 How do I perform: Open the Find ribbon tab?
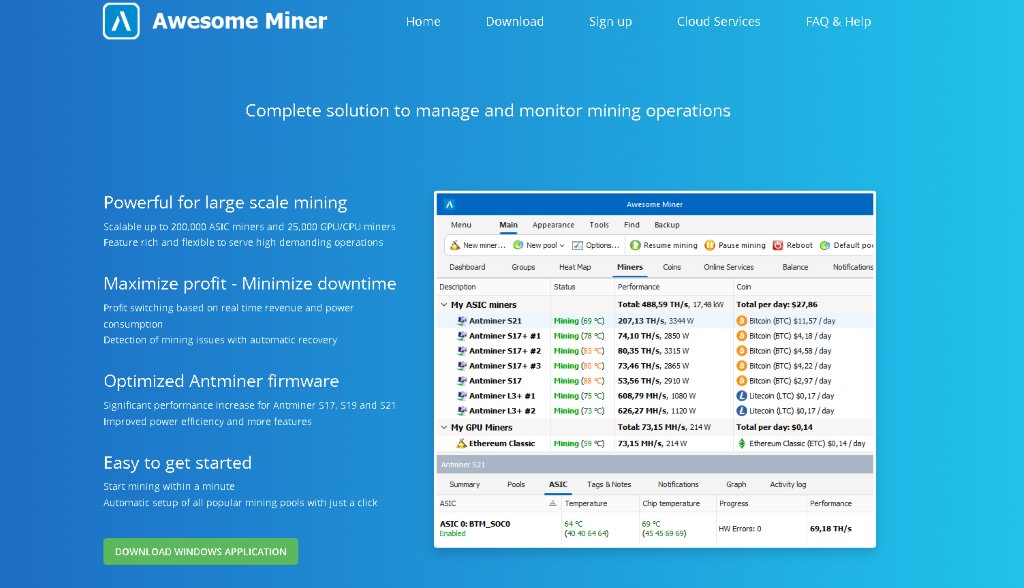tap(632, 225)
